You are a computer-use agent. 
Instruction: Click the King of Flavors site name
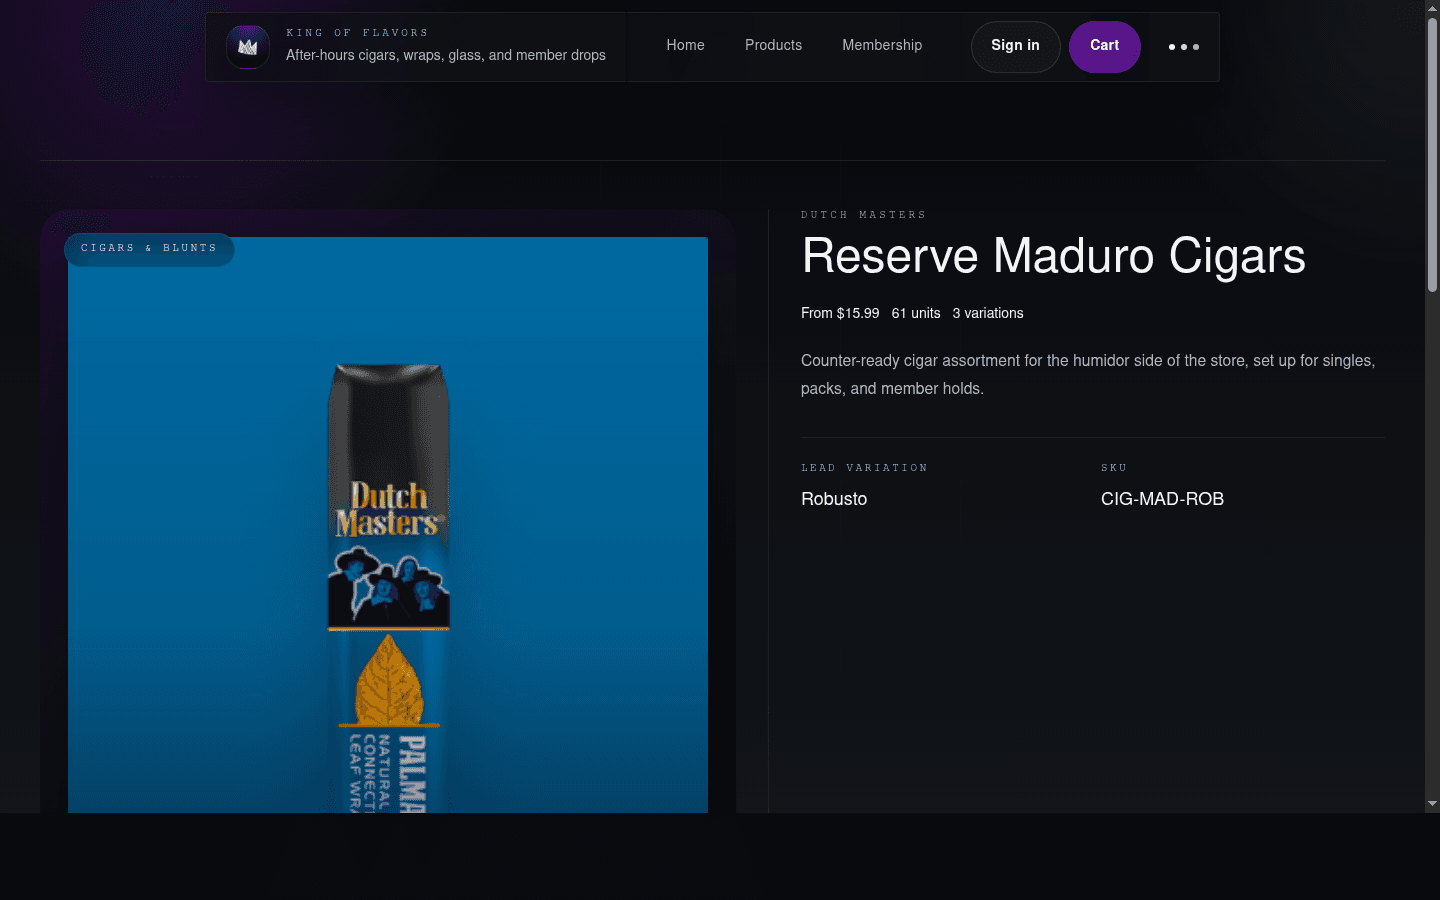[x=357, y=33]
